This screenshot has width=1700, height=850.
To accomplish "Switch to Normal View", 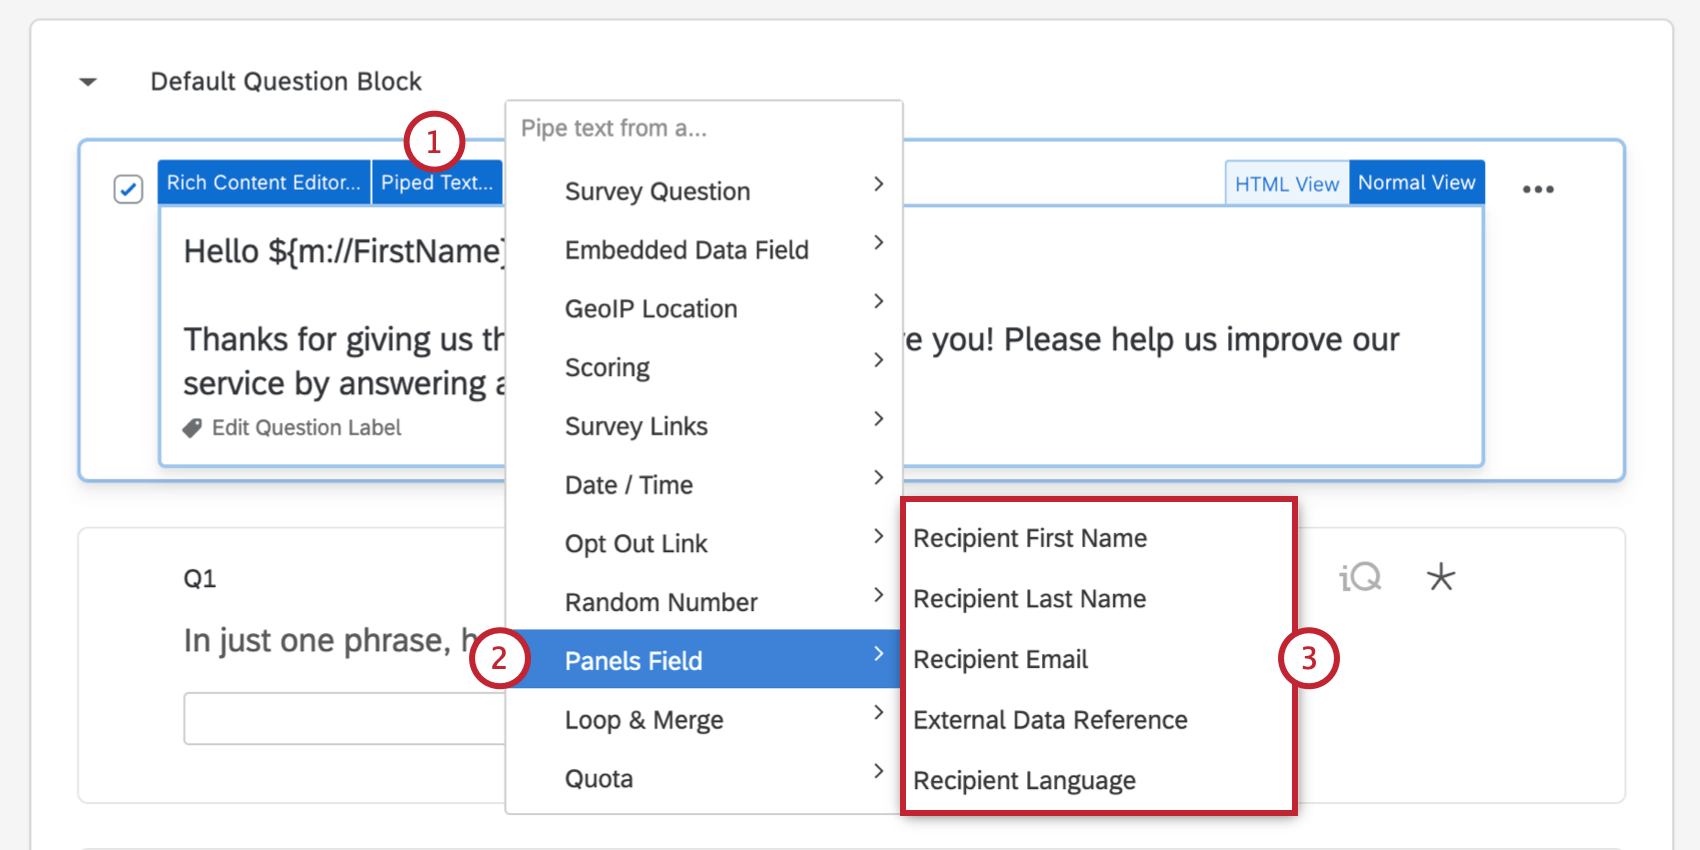I will pos(1416,183).
